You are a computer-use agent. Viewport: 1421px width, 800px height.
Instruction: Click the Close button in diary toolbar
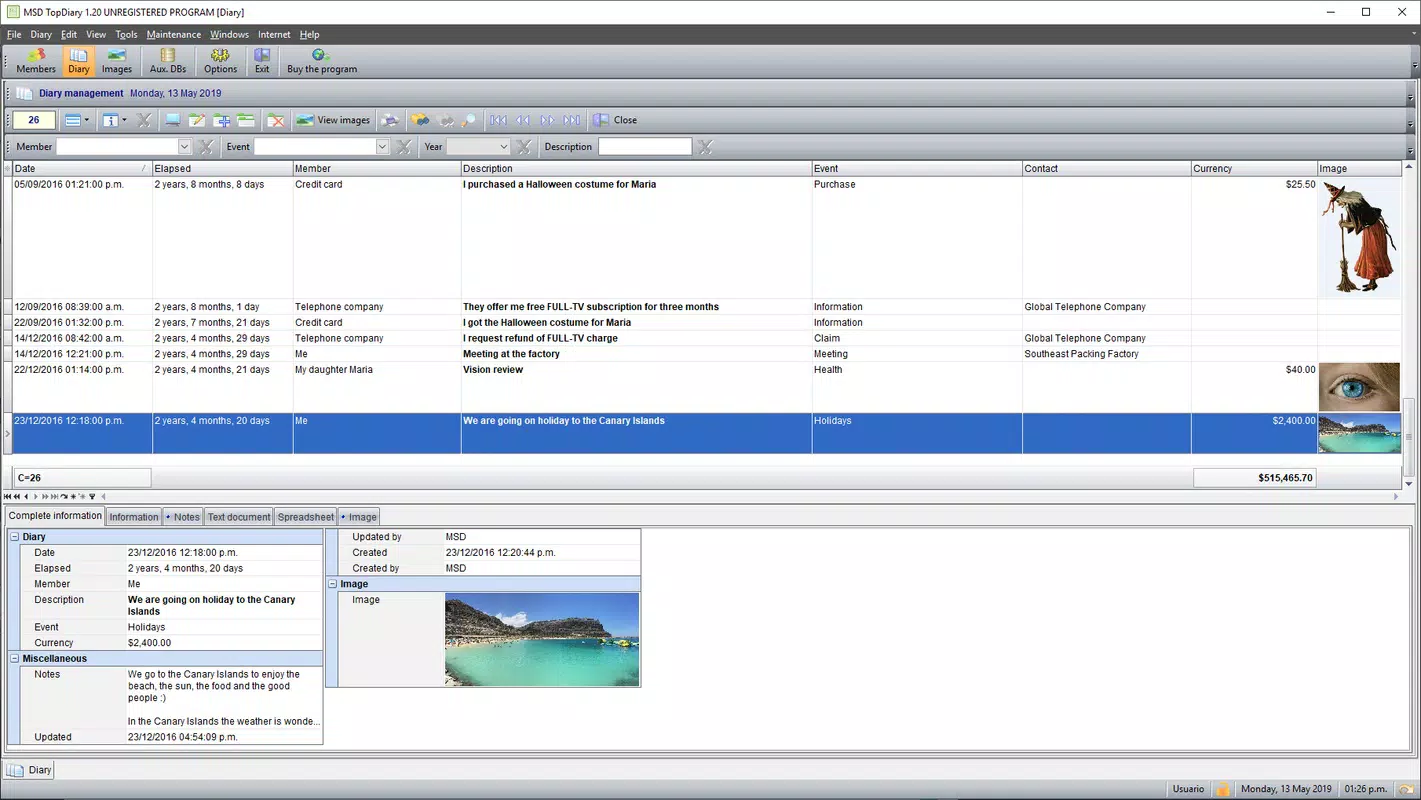tap(615, 120)
